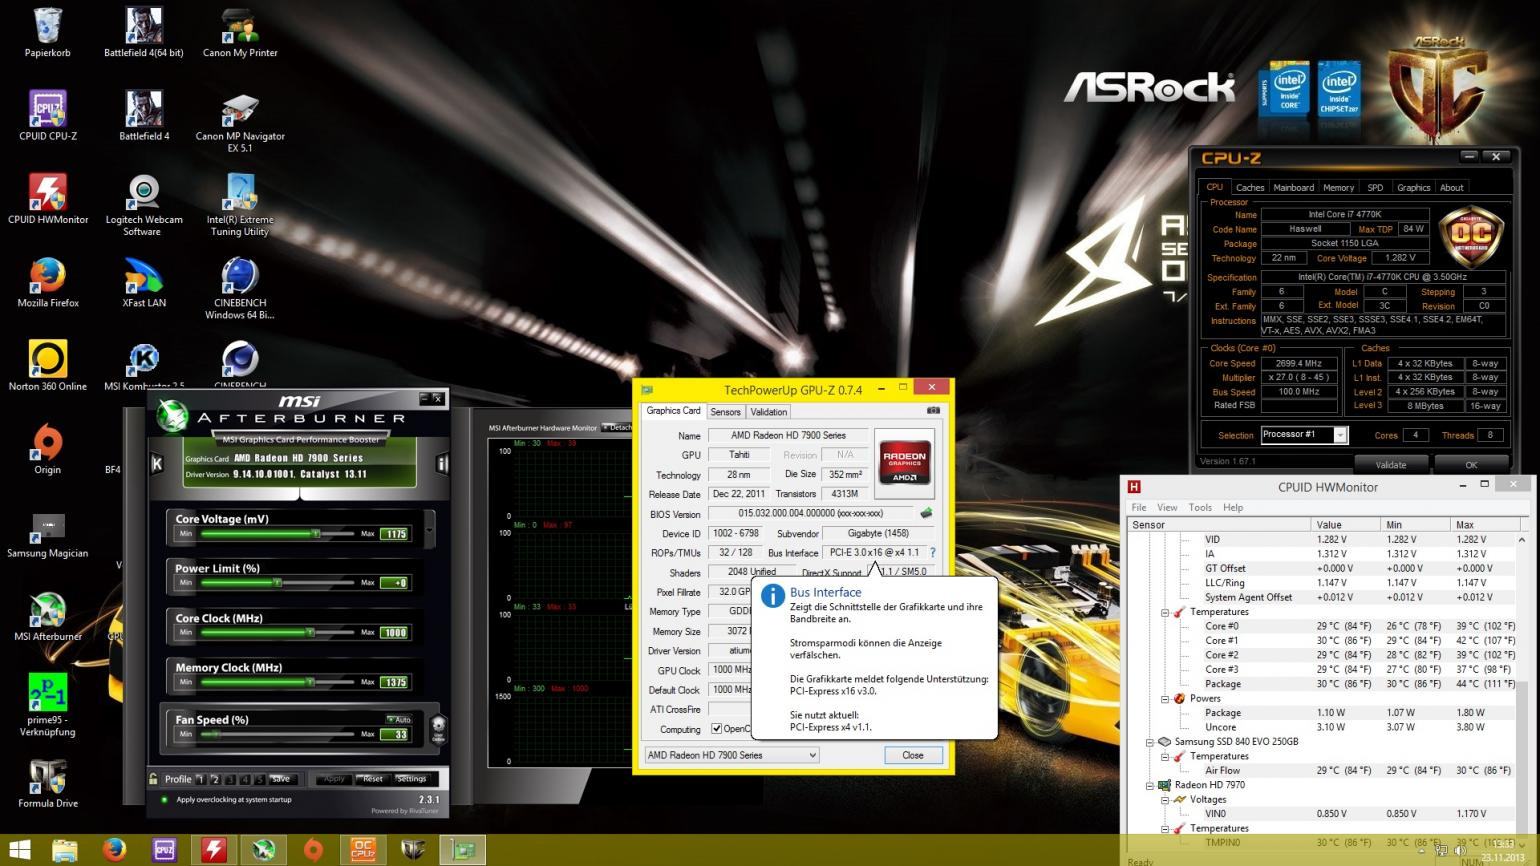Open the Papierkorb recycle bin icon
Screen dimensions: 1540x866
pyautogui.click(x=47, y=33)
